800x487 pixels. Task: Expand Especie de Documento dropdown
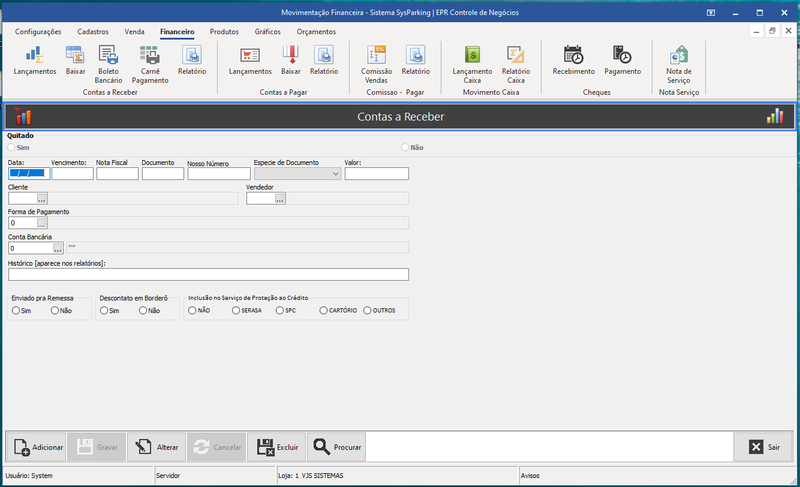click(x=335, y=174)
